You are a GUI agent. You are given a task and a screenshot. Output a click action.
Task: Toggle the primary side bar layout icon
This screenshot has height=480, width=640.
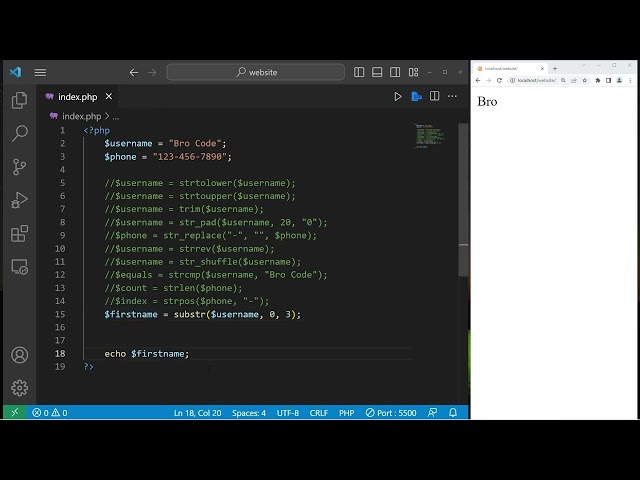pos(359,72)
